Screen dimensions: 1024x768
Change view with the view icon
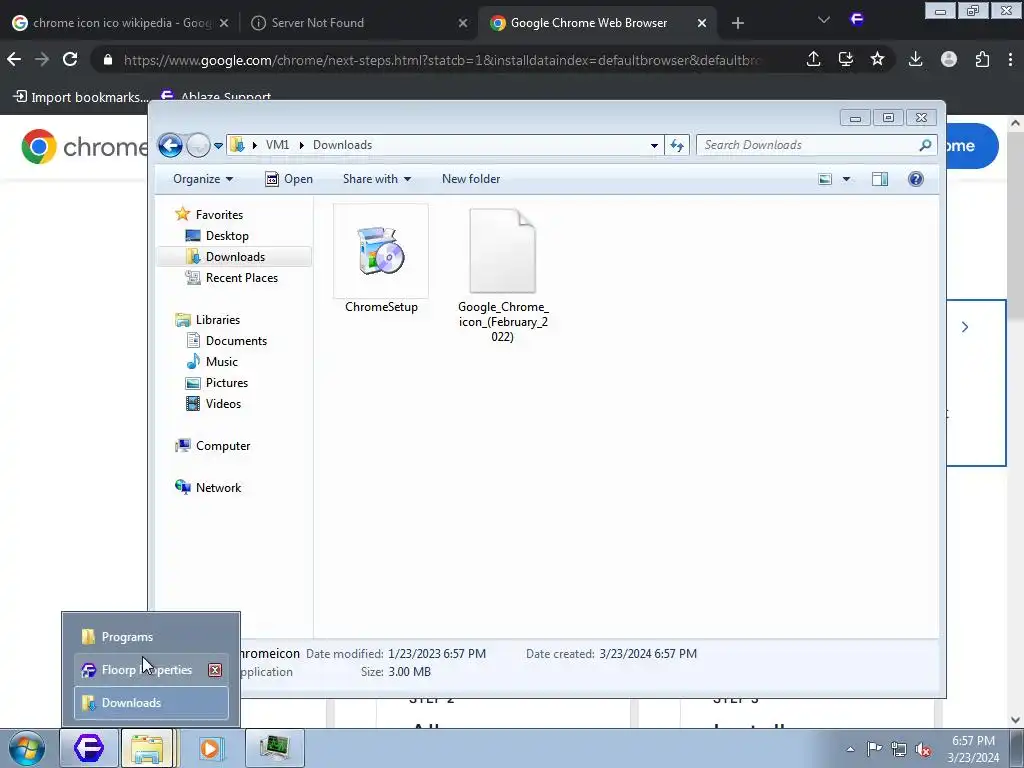pos(825,179)
